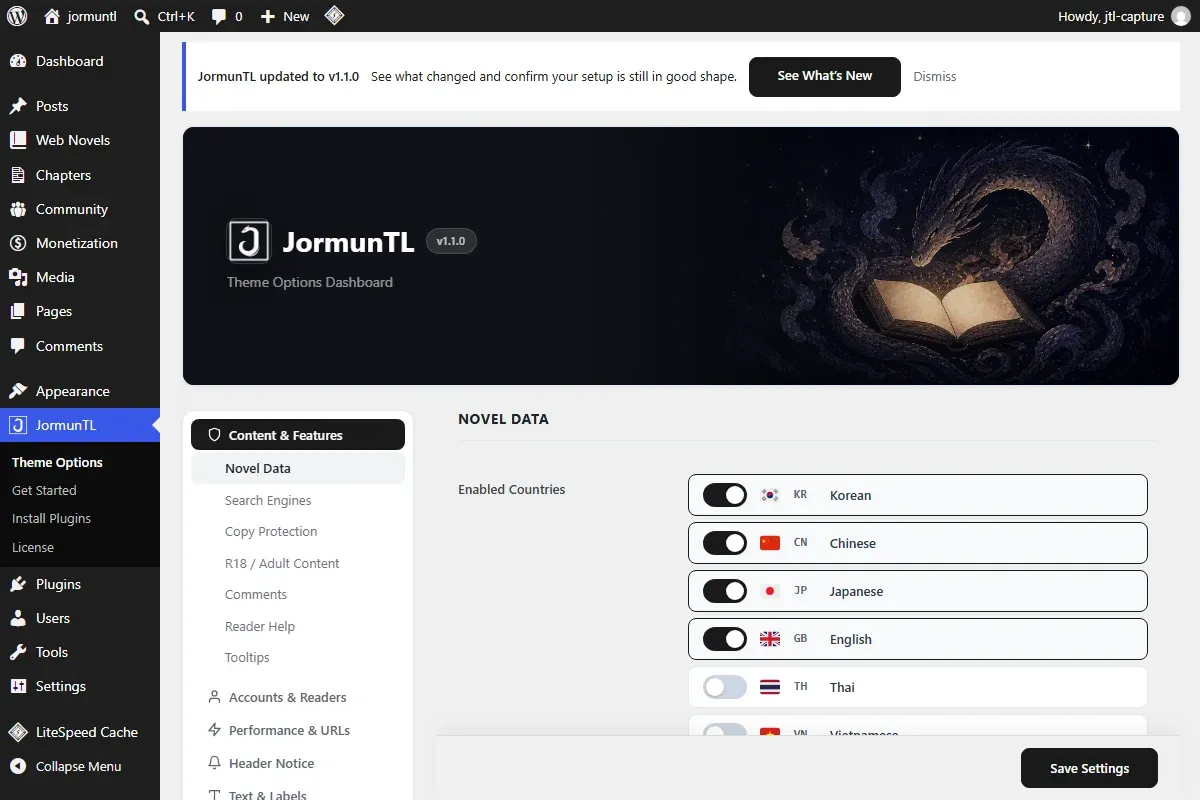Click the Chapters document icon
1200x800 pixels.
point(18,175)
